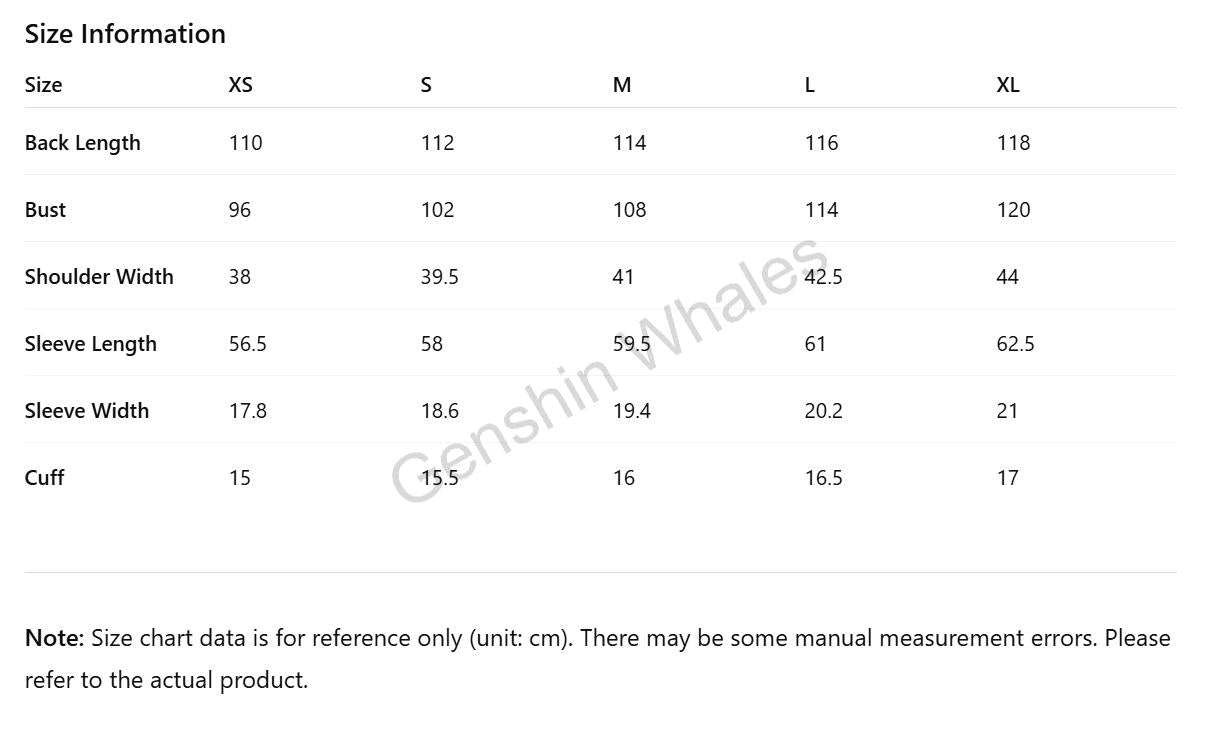Click the Shoulder Width row label
1214x734 pixels.
pyautogui.click(x=99, y=277)
